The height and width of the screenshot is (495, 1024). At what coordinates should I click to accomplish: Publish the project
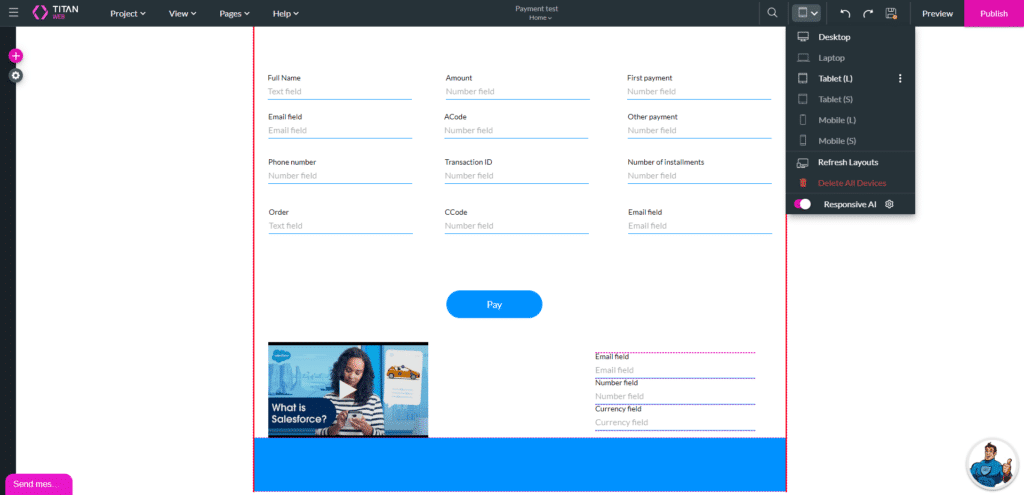pos(994,13)
